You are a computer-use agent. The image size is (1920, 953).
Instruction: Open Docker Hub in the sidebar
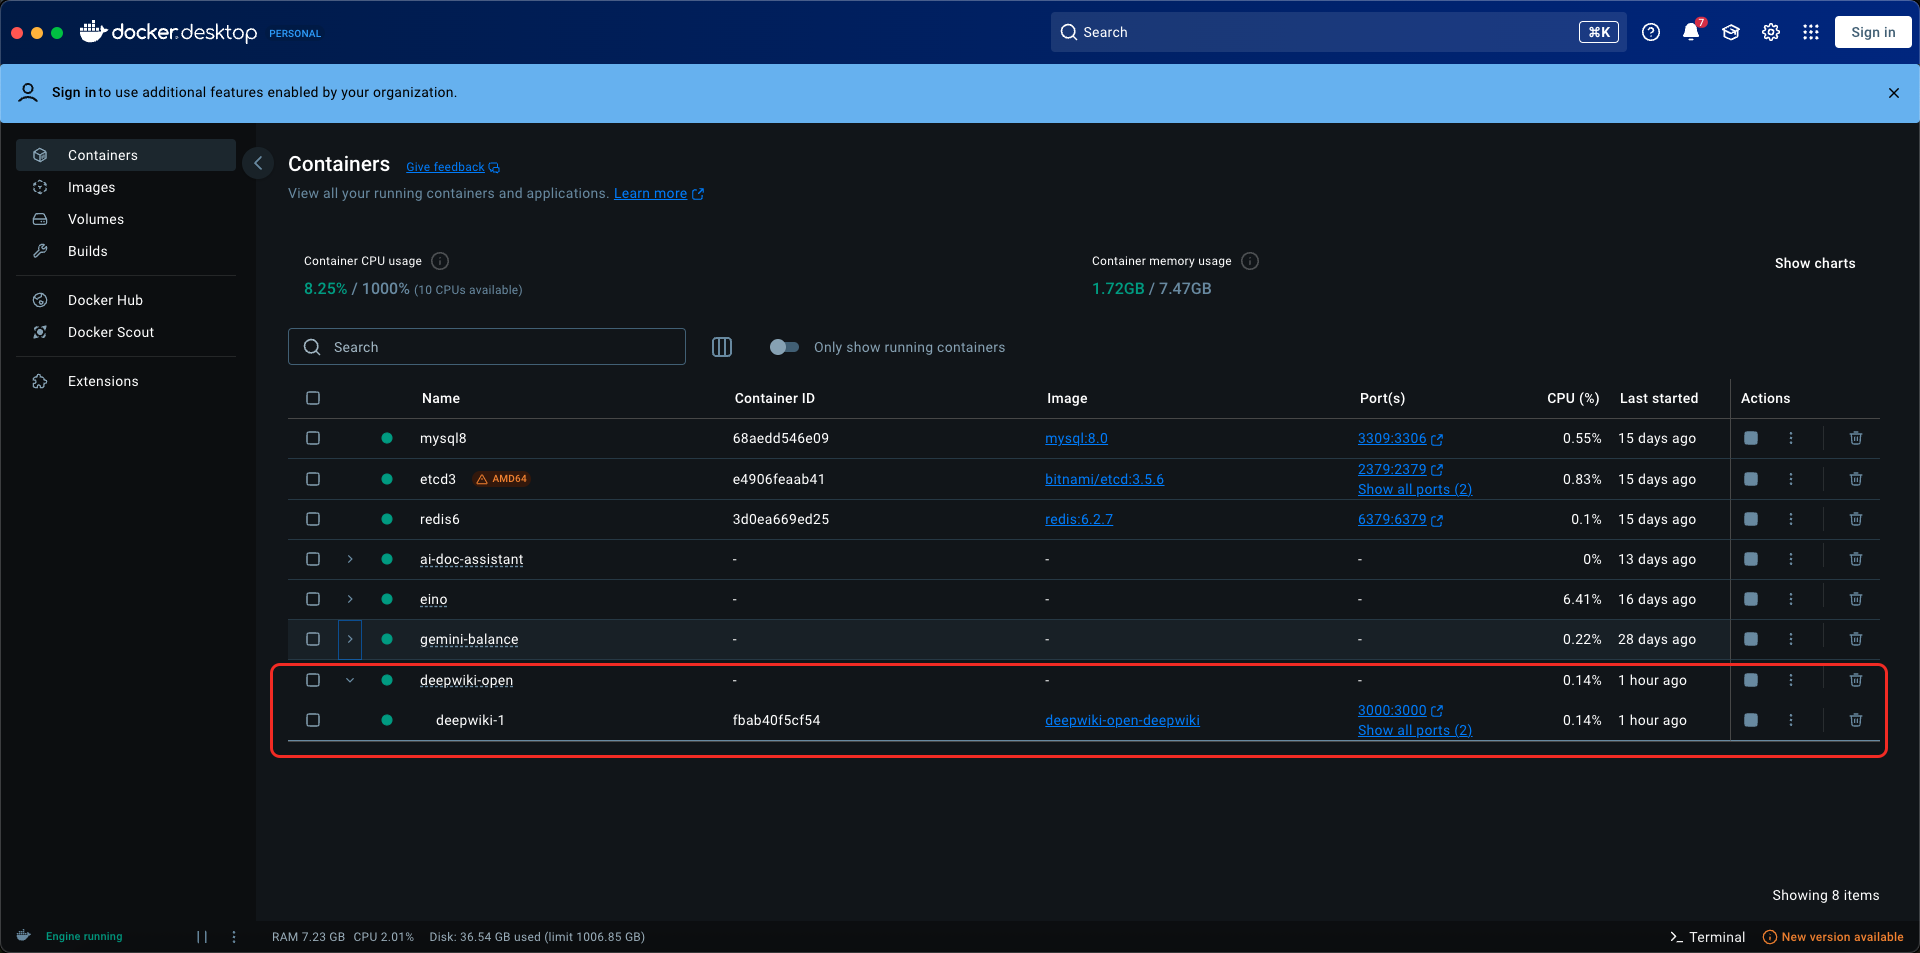click(126, 300)
